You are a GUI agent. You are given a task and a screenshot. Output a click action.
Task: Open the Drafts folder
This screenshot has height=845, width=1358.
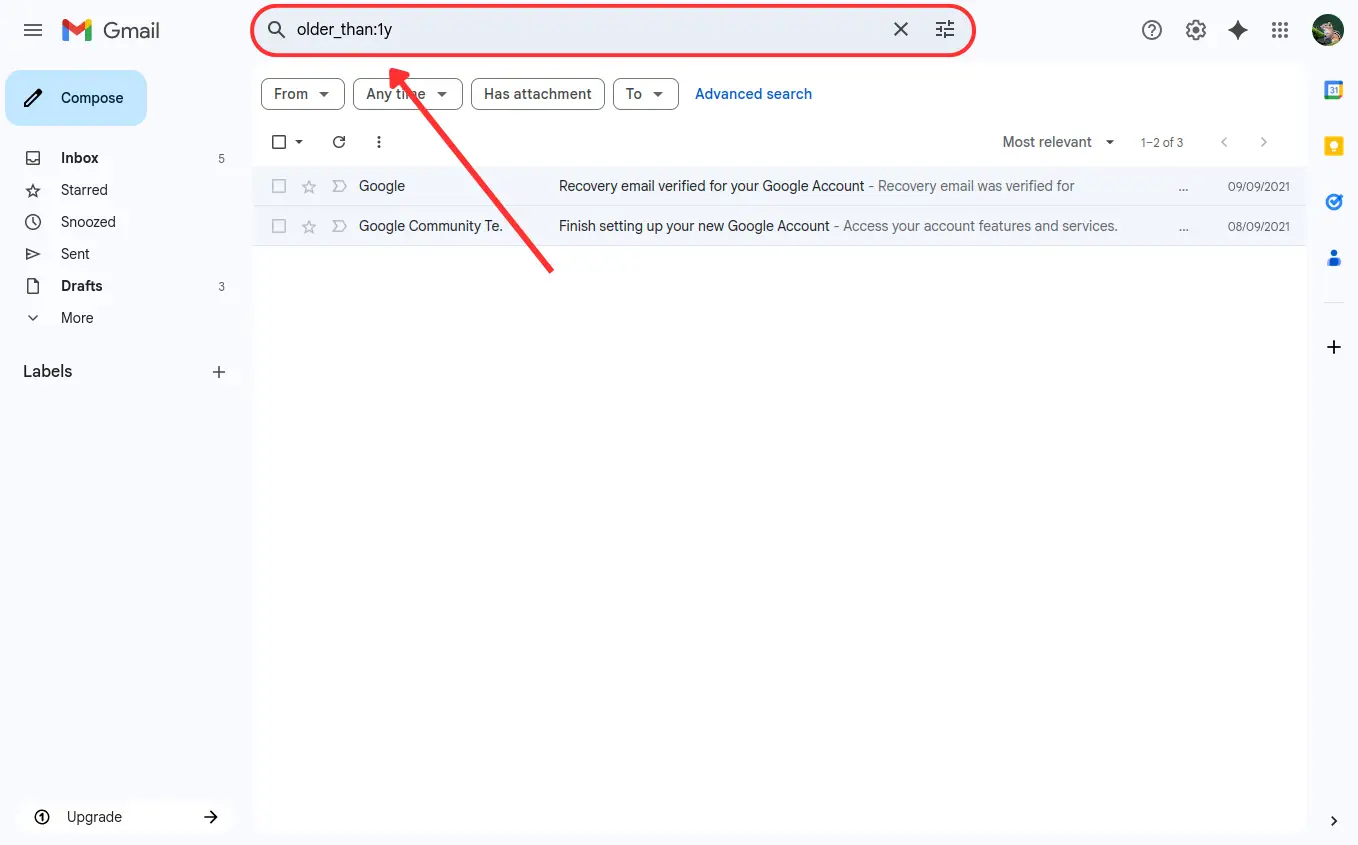81,286
